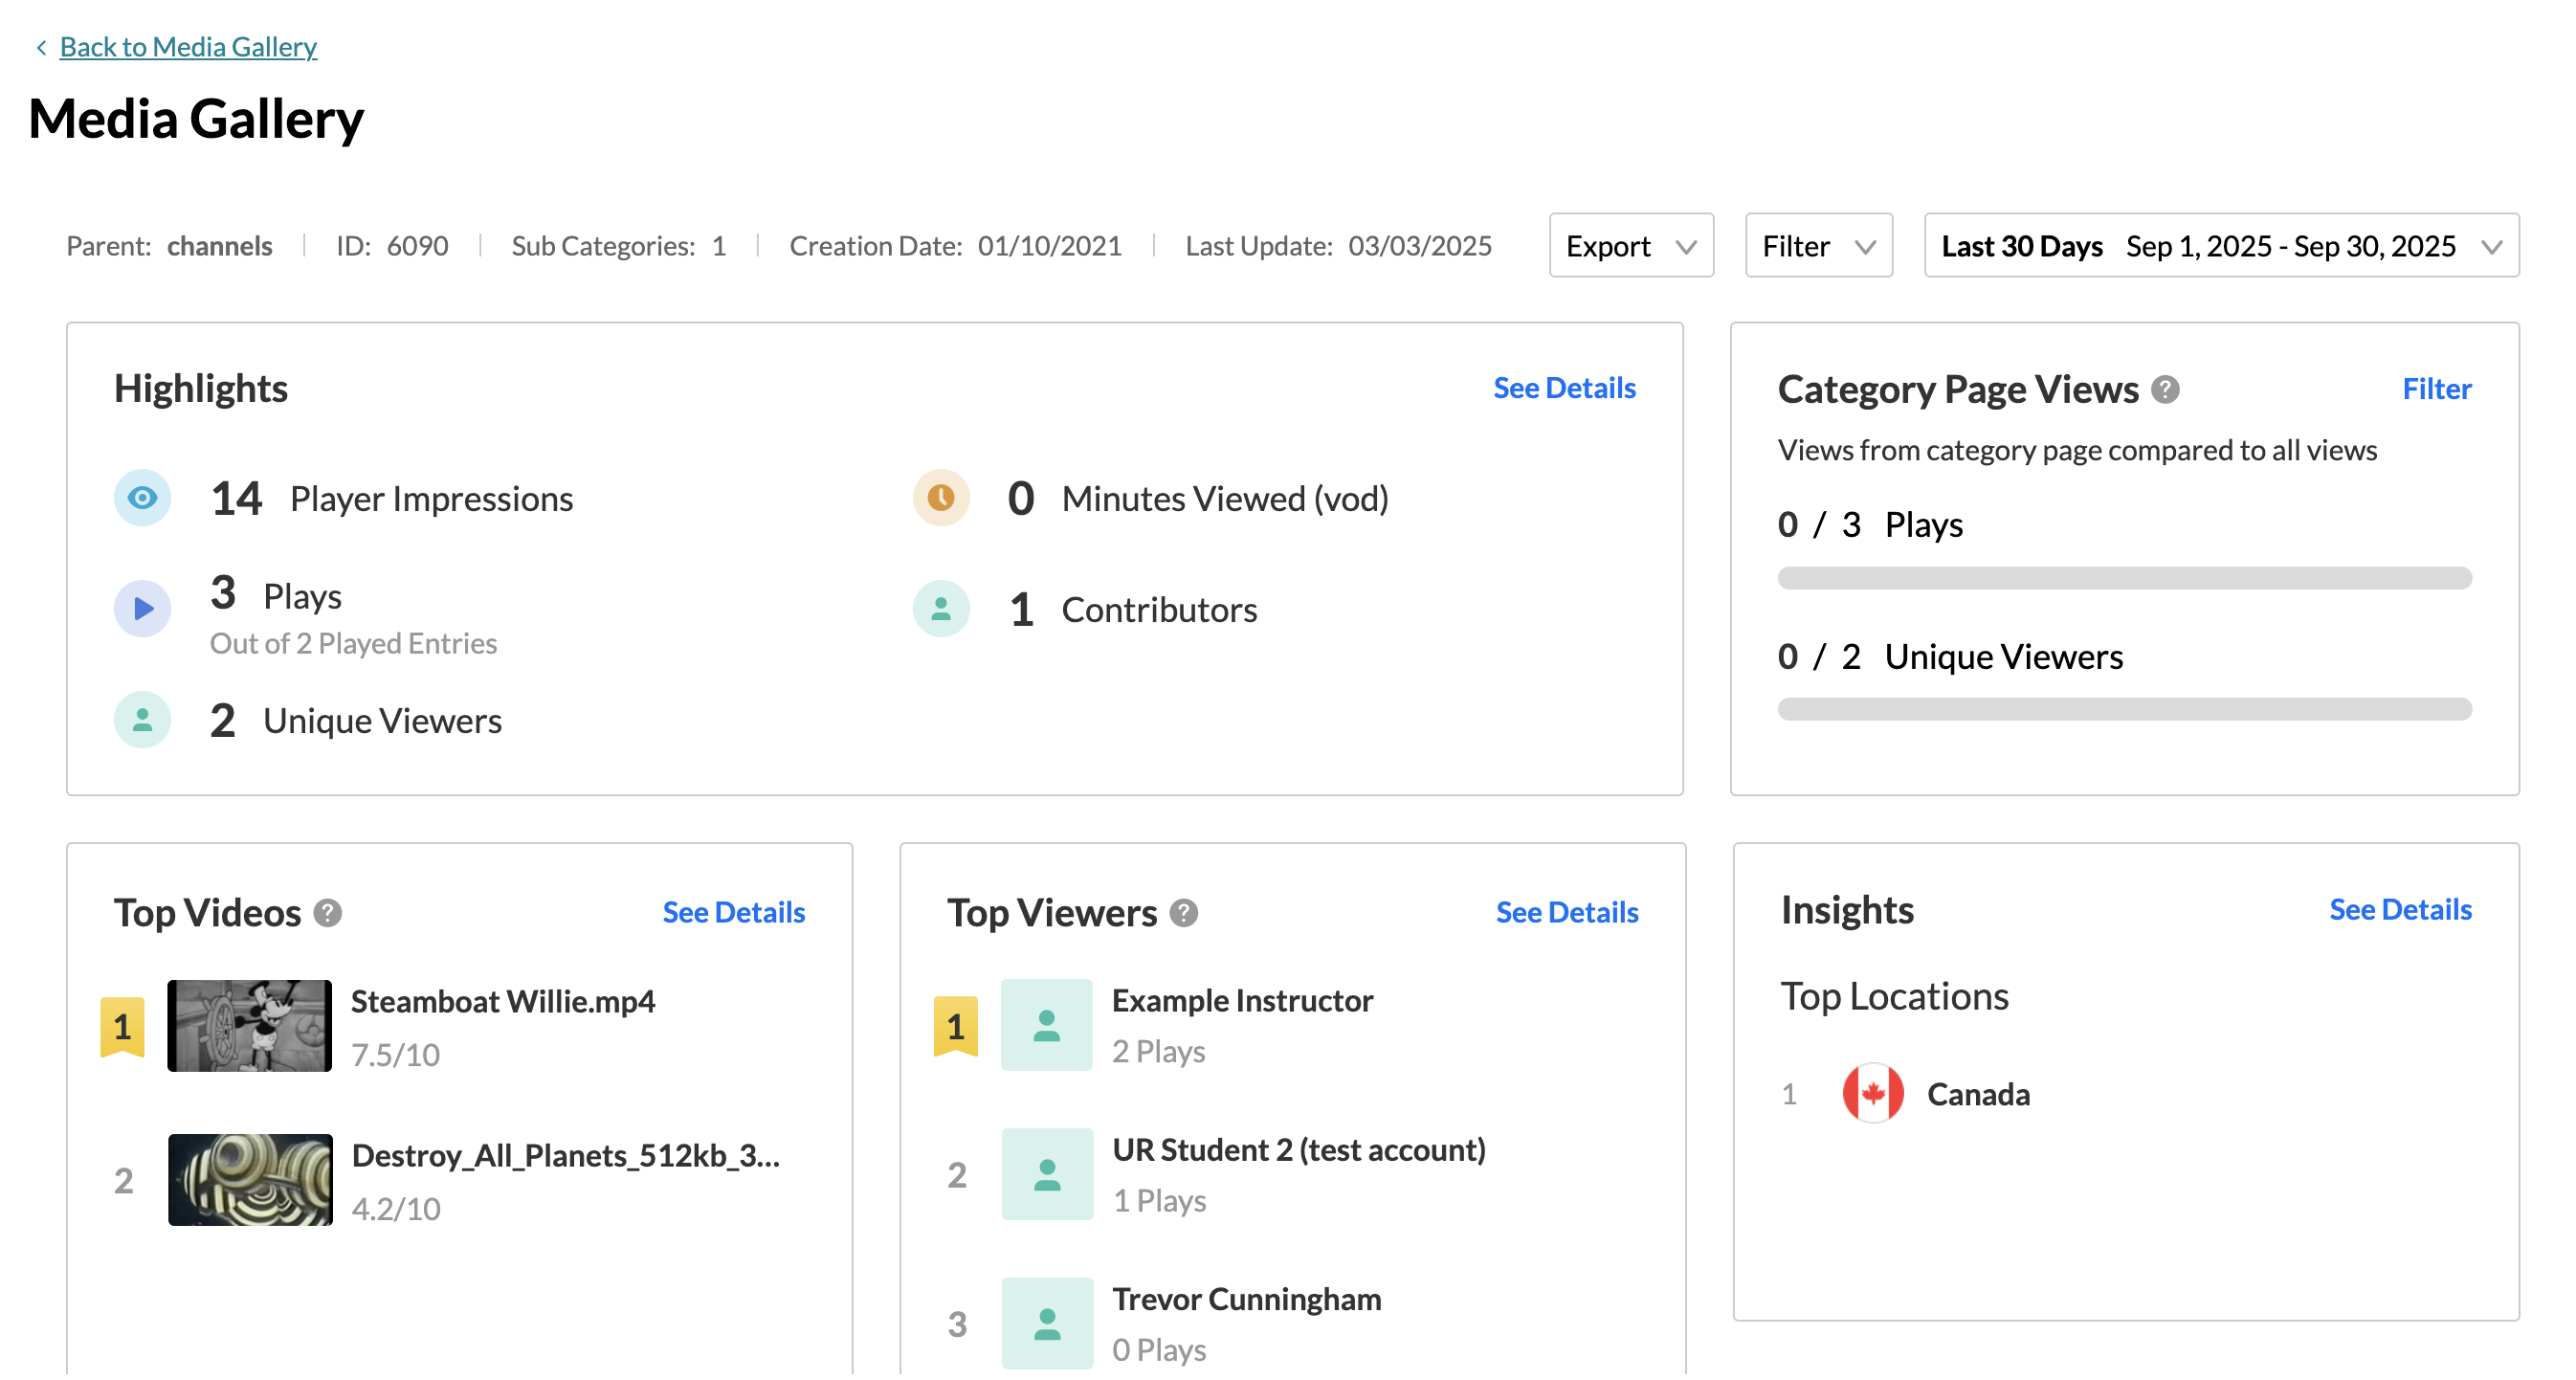Open See Details in Insights panel
Screen dimensions: 2576x1380
2399,910
